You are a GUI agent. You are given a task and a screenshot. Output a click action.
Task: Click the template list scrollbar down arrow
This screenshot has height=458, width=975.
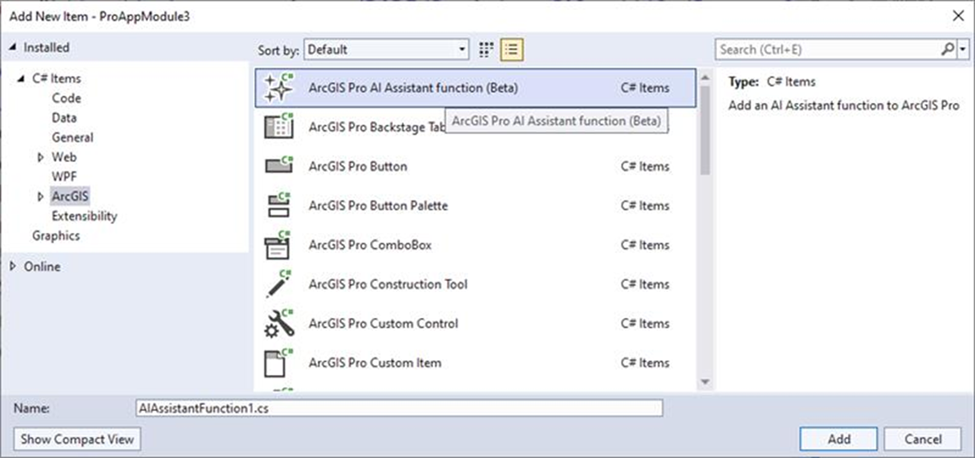(x=705, y=382)
